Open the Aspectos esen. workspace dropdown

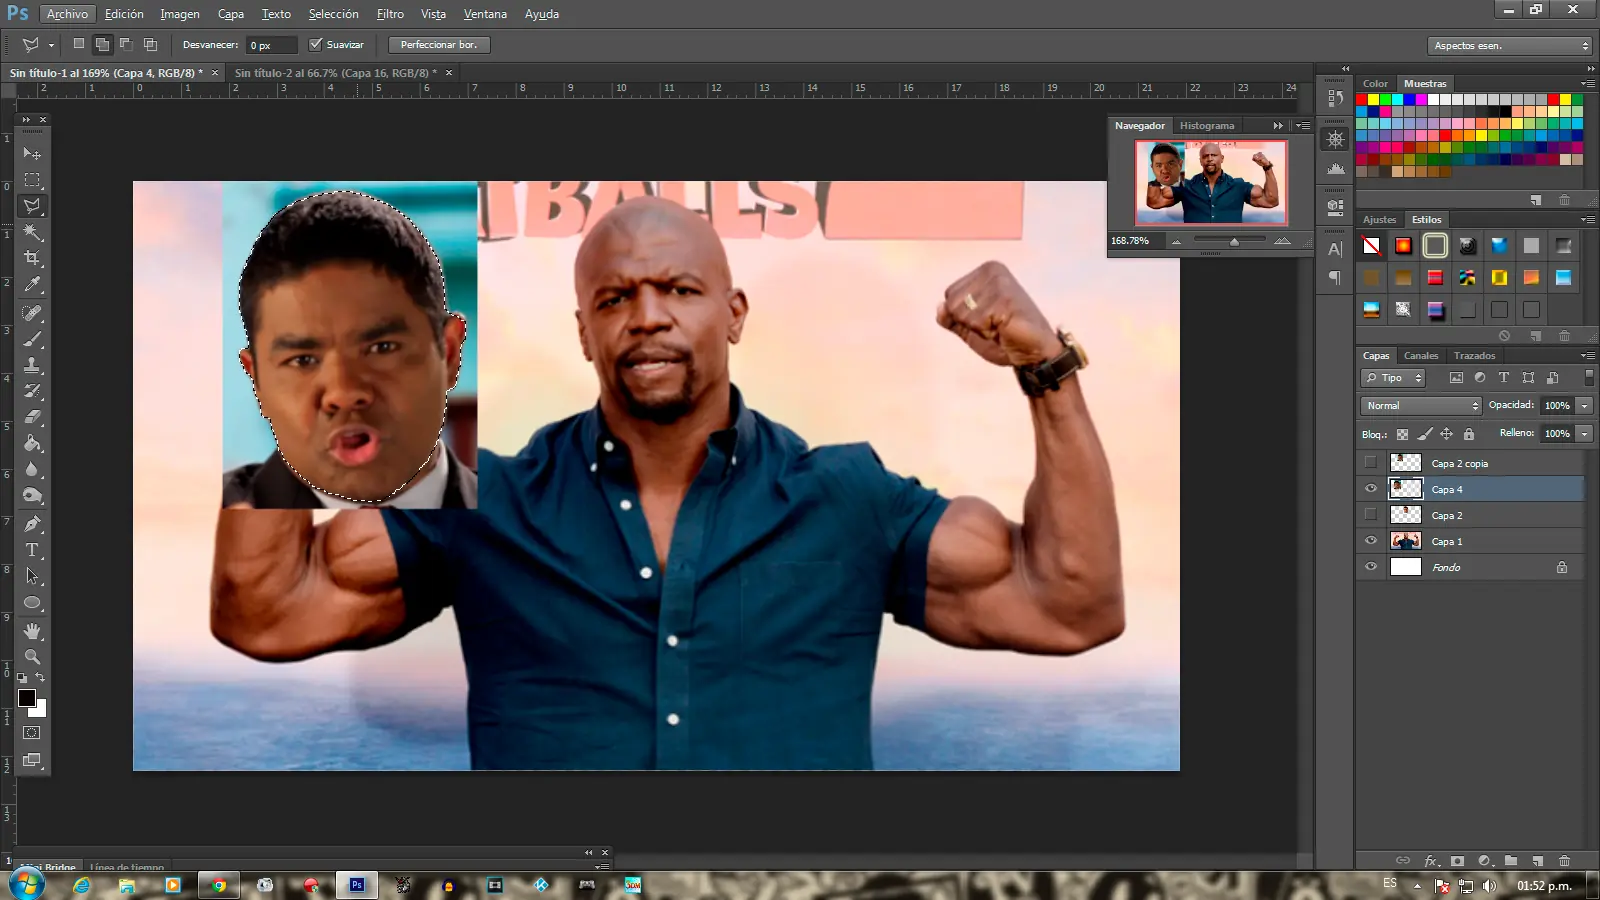pos(1510,46)
